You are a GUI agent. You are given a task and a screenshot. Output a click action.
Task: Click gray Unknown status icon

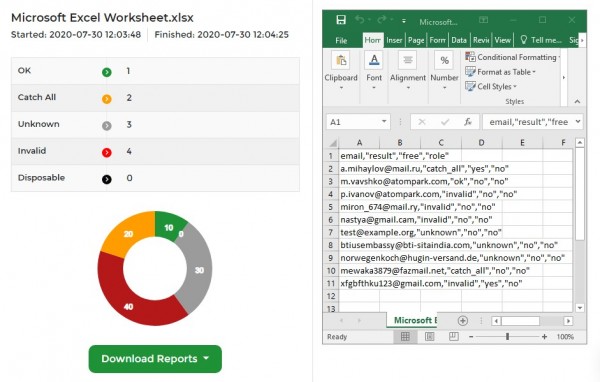pos(107,126)
